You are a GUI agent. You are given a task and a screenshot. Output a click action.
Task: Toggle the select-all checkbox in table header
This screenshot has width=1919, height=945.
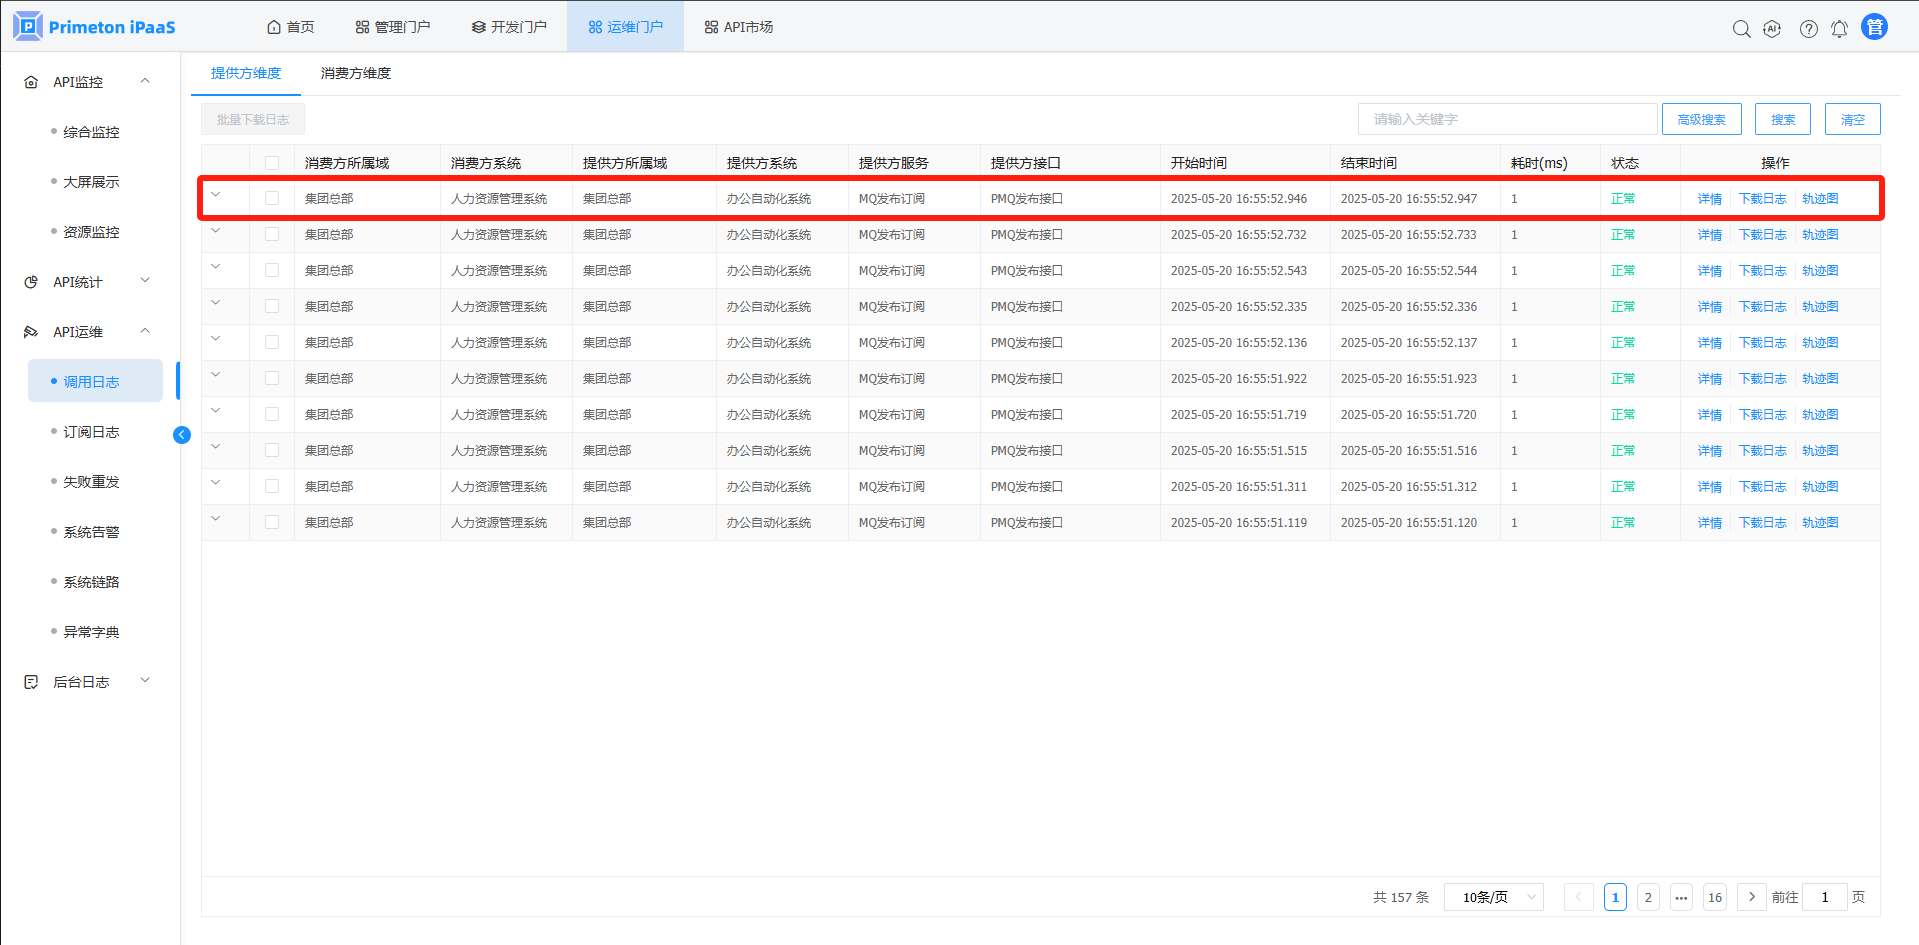point(272,163)
